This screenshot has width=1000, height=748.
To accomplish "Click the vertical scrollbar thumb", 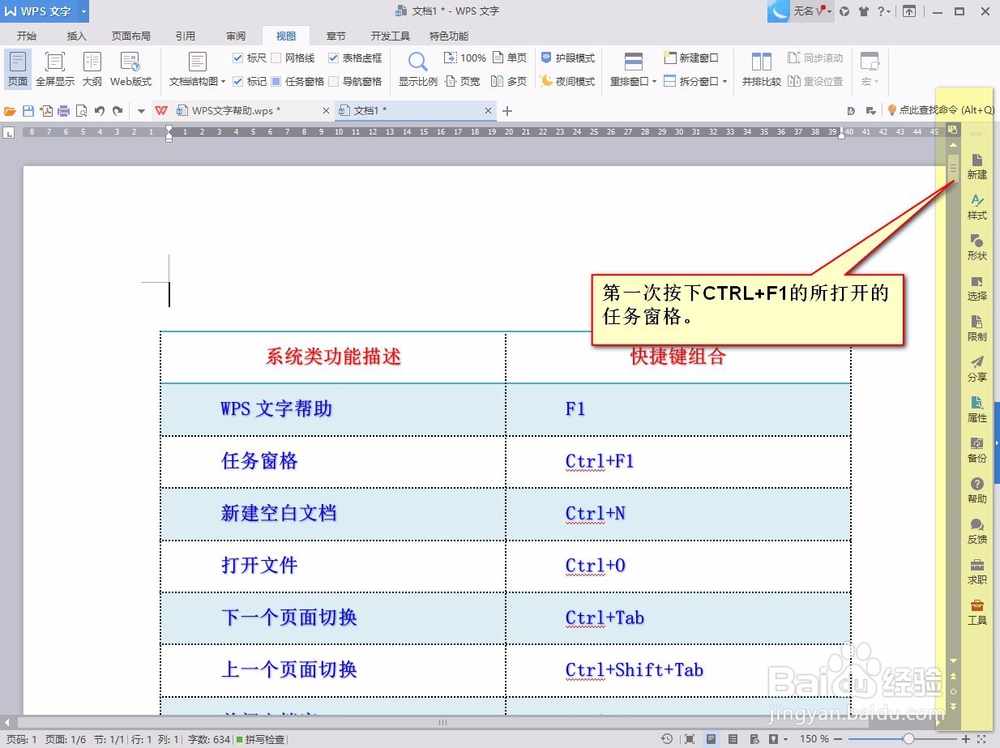I will click(x=953, y=168).
